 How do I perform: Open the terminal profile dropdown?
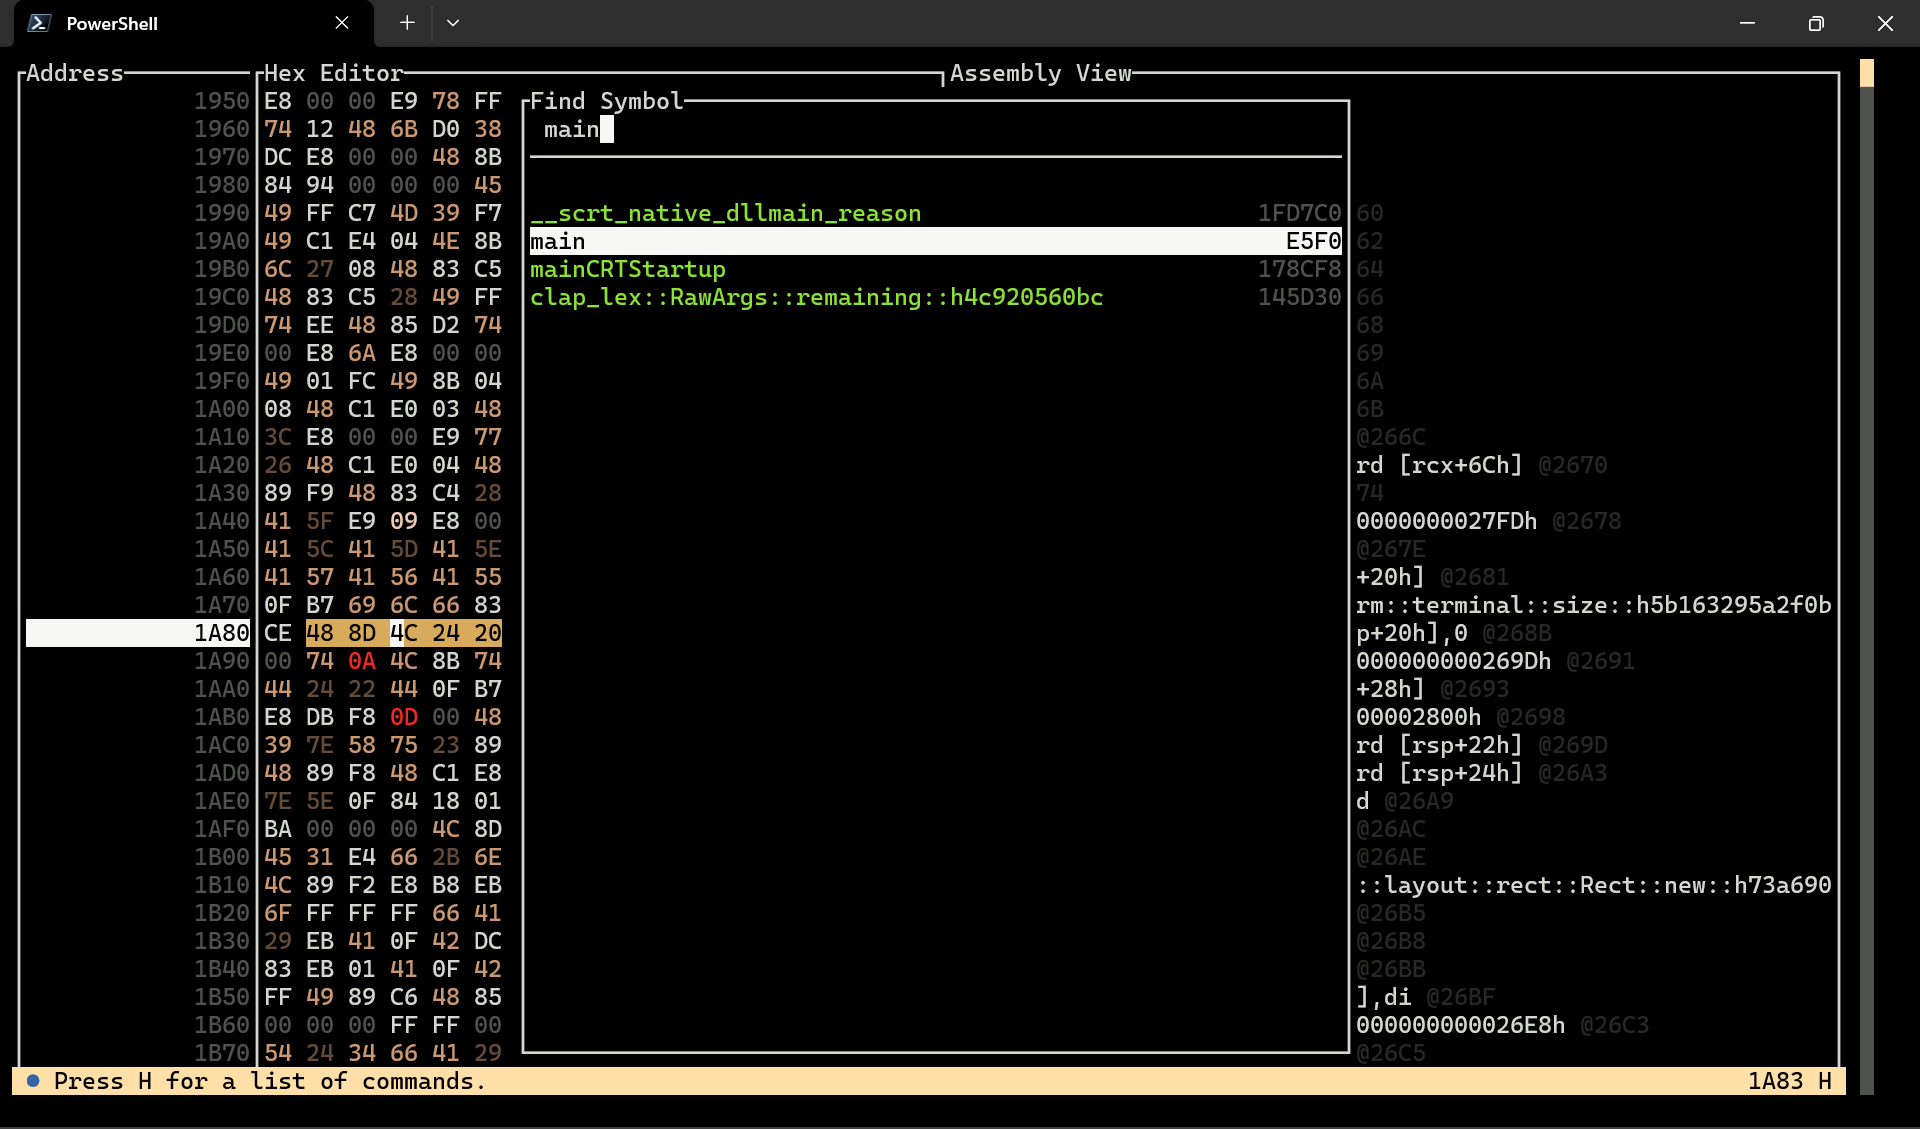(x=453, y=23)
